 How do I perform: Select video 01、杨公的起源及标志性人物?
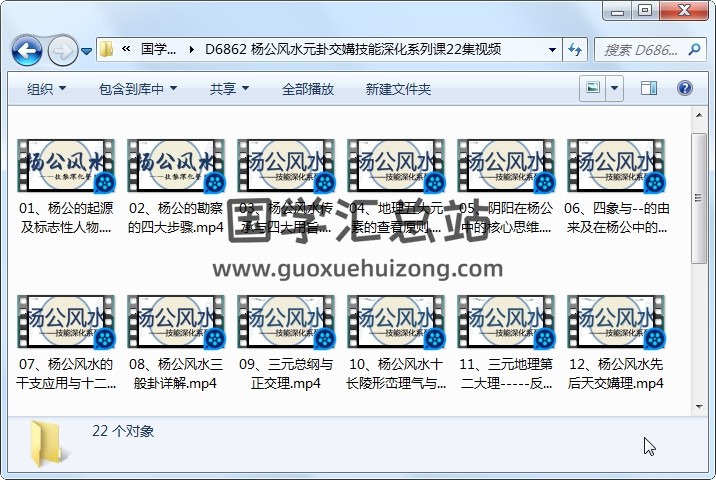click(x=66, y=187)
